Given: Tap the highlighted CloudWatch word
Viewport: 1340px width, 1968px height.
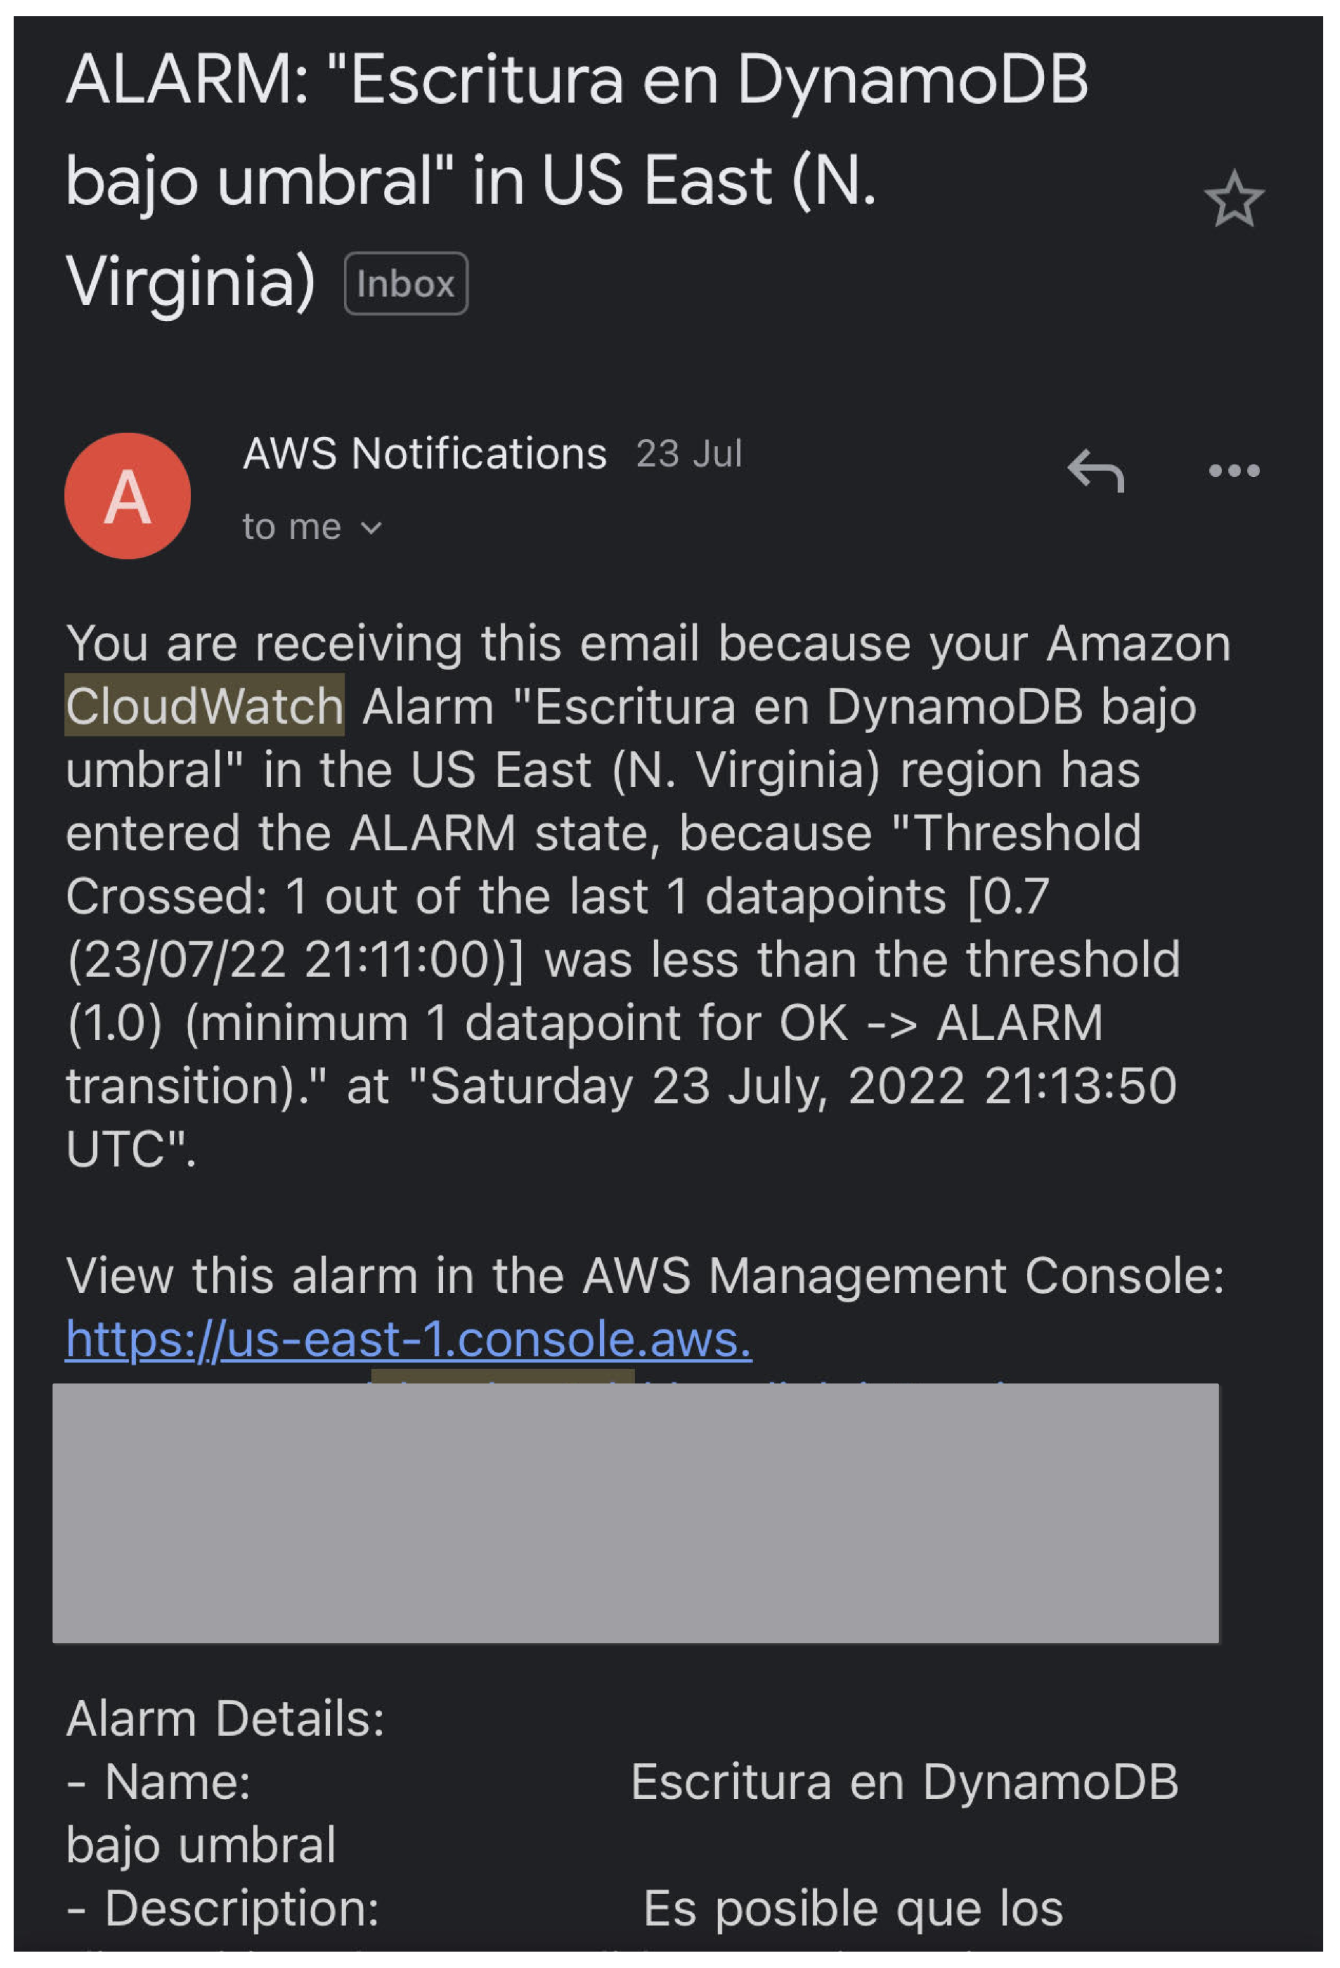Looking at the screenshot, I should [x=205, y=706].
